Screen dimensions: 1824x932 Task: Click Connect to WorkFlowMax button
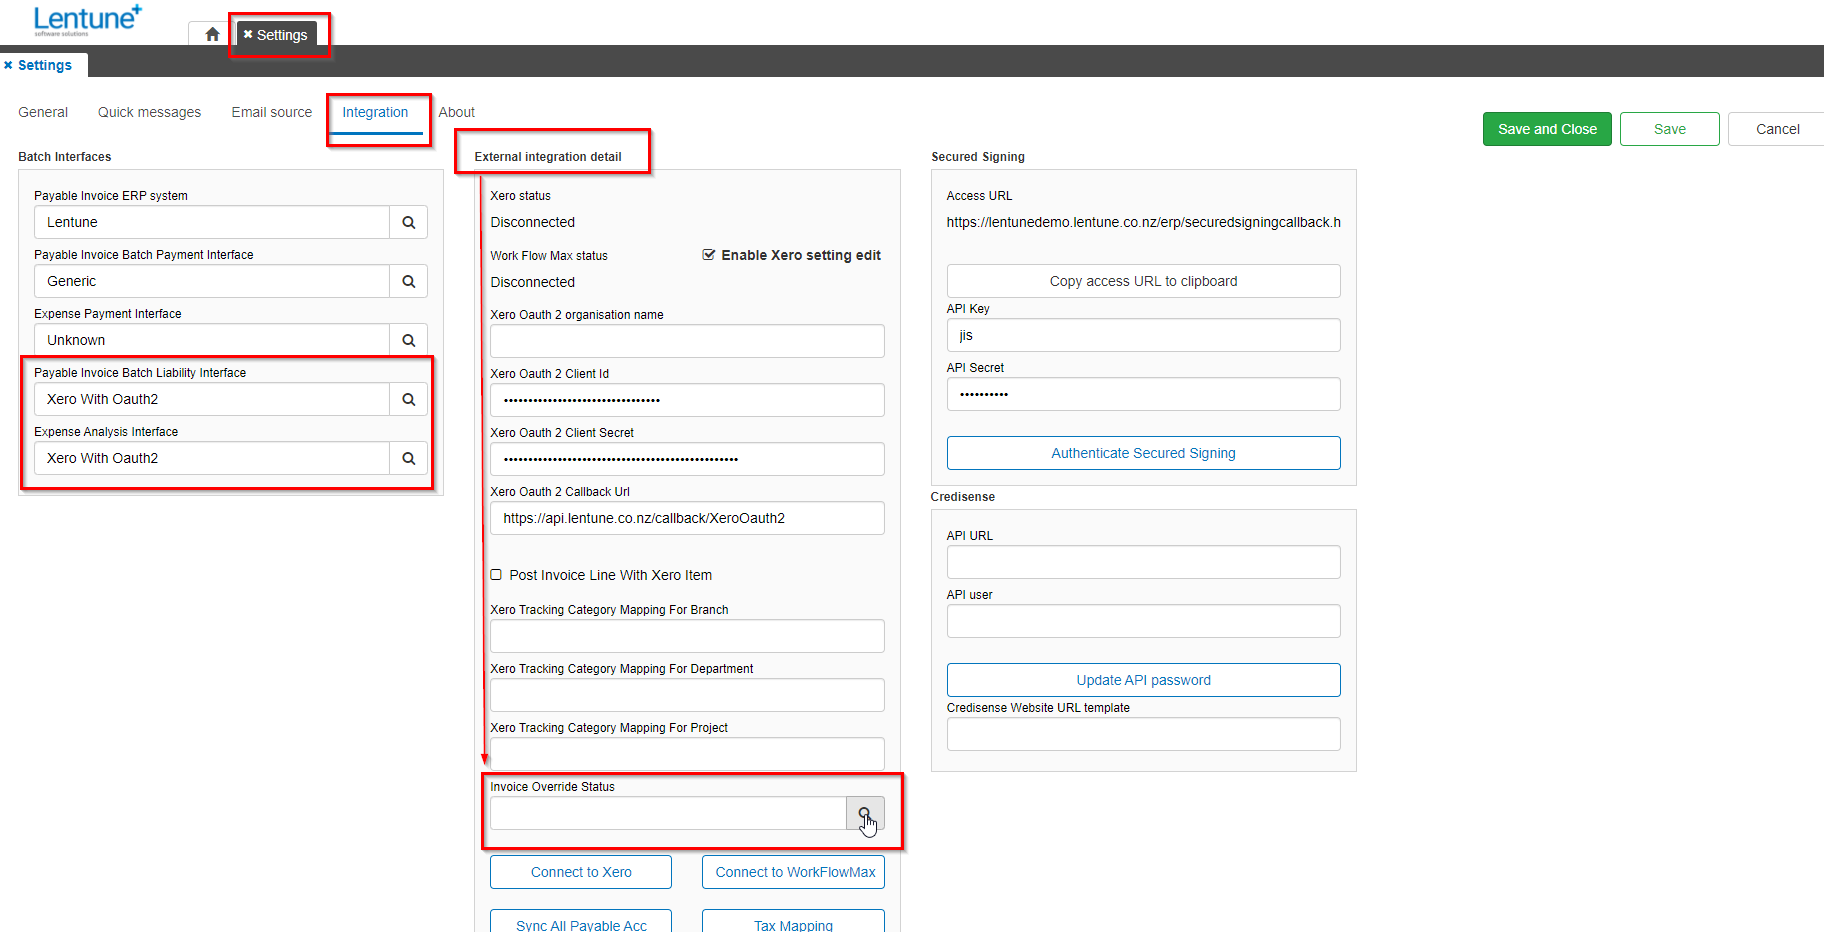tap(794, 872)
